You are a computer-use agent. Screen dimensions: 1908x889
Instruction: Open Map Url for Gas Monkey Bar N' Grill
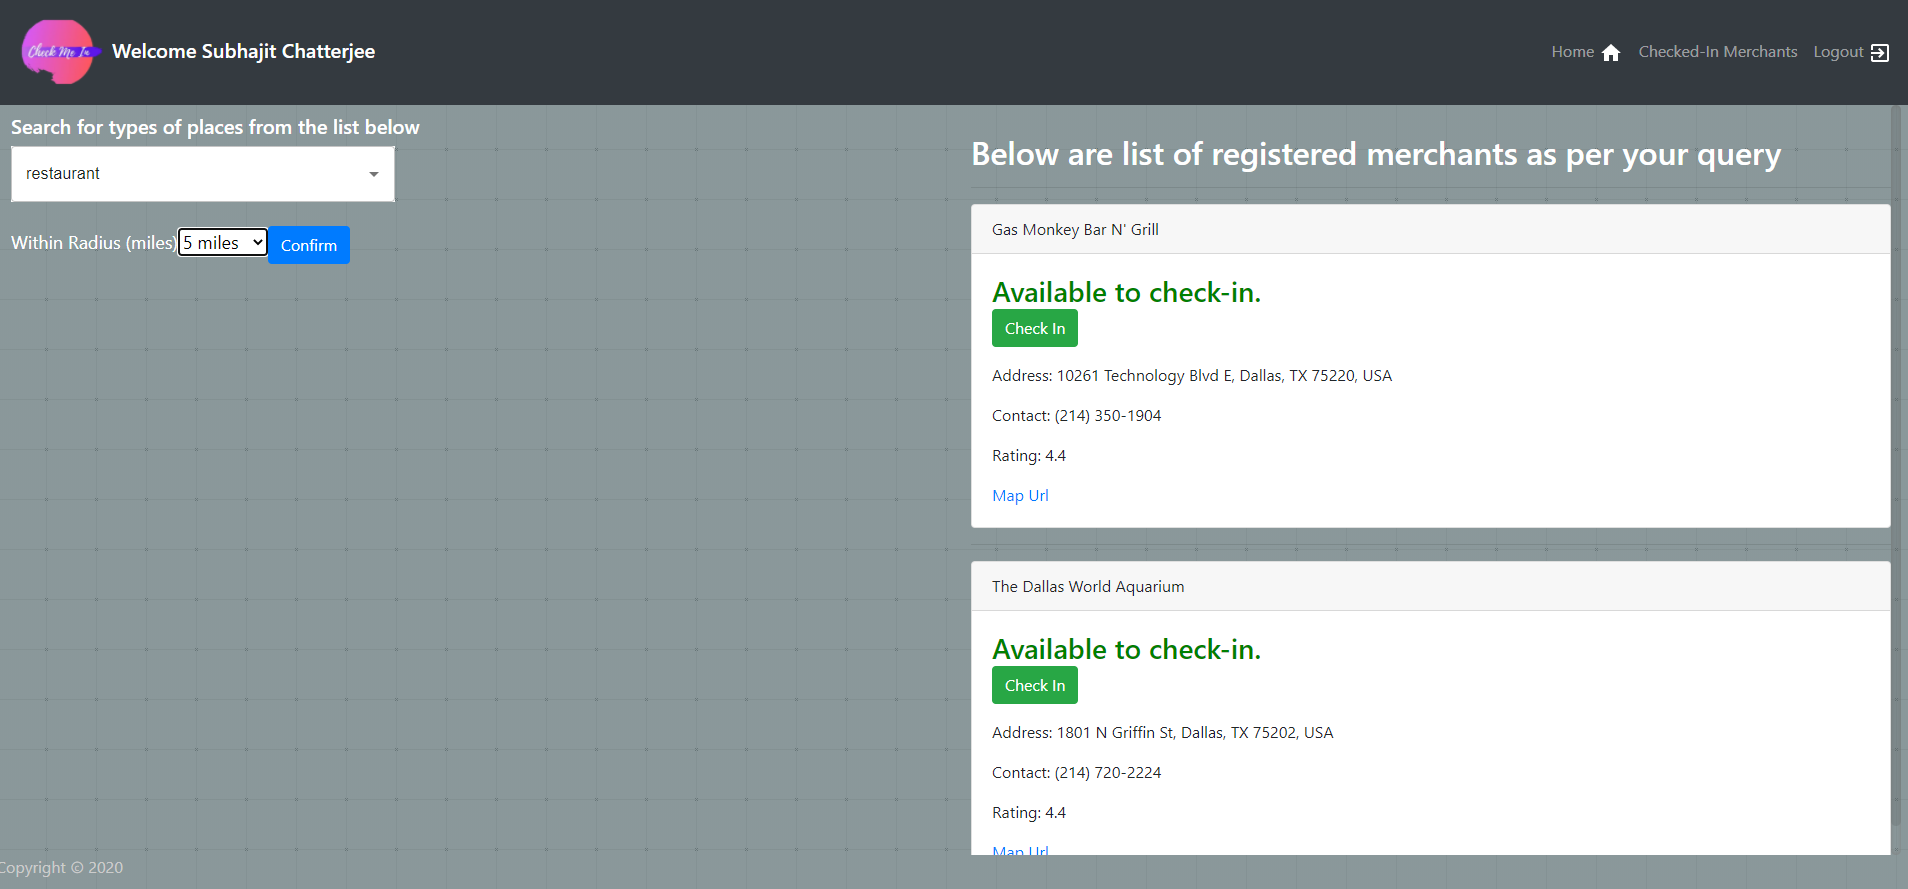pos(1020,496)
